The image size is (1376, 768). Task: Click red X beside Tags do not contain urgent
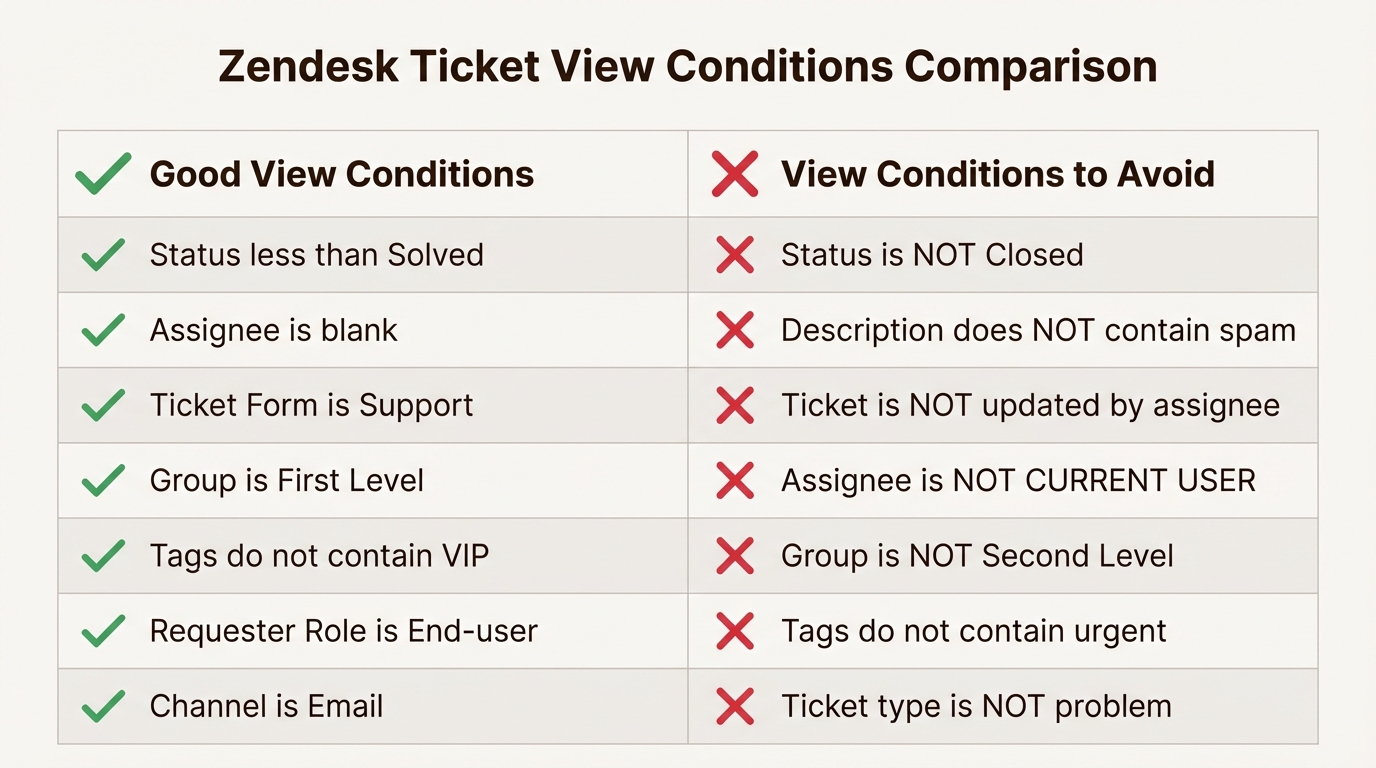point(735,631)
